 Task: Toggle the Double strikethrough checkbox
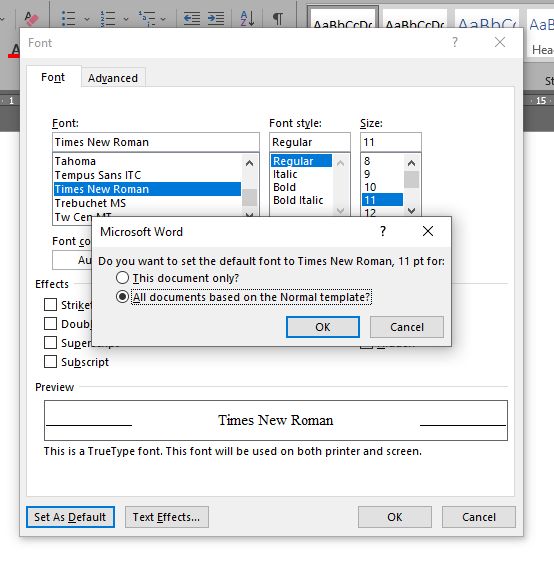(50, 324)
